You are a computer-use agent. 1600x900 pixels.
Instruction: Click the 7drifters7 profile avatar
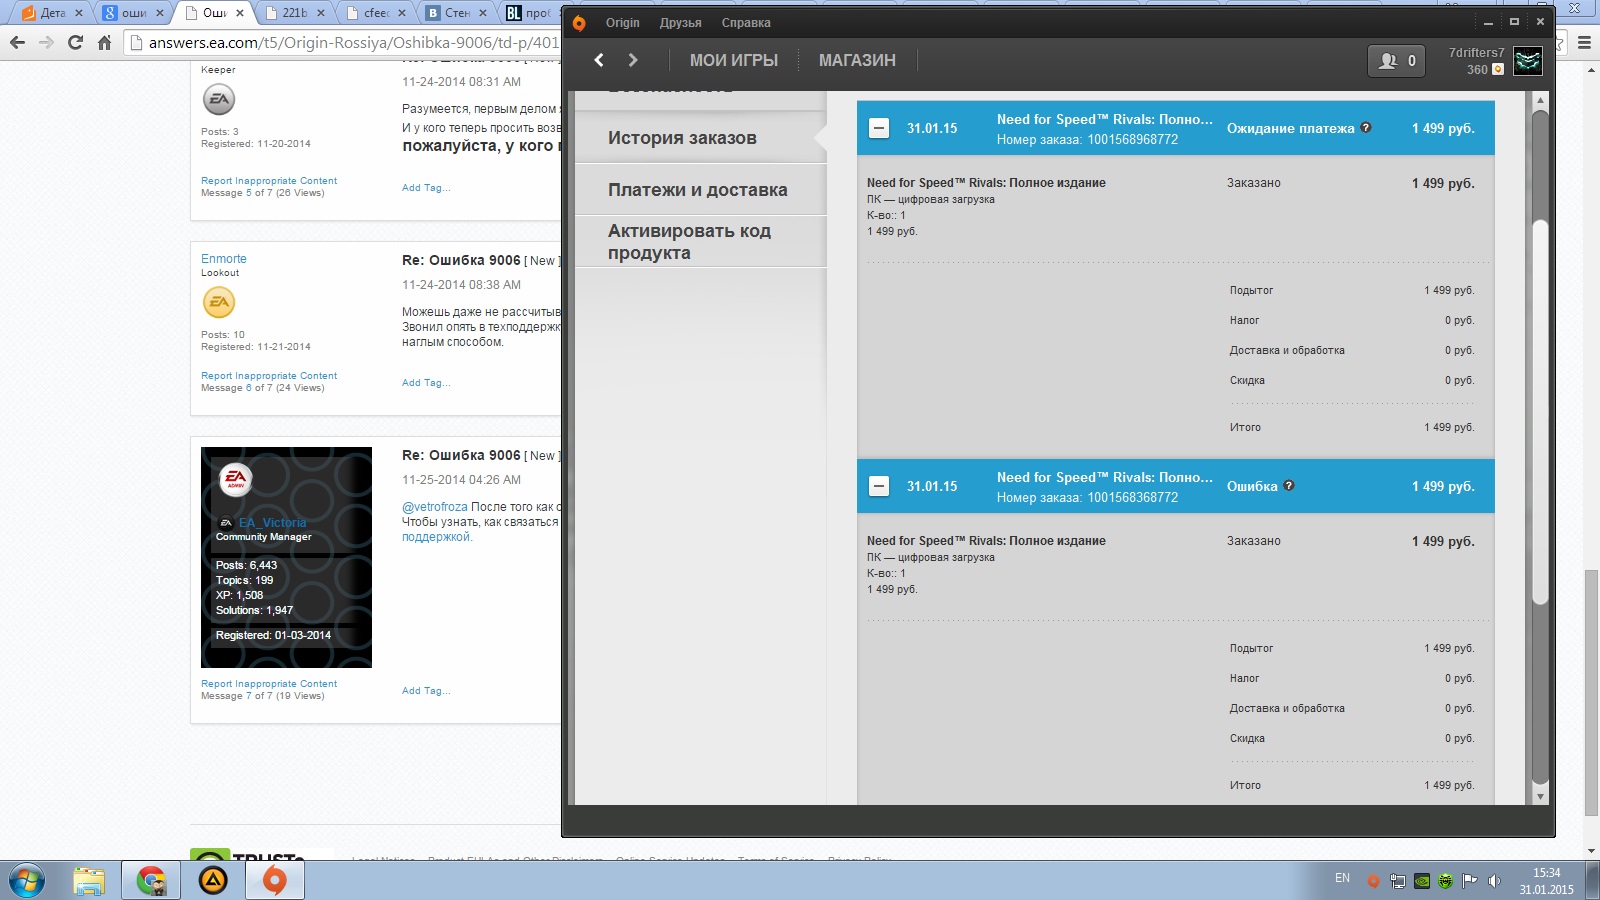point(1527,61)
